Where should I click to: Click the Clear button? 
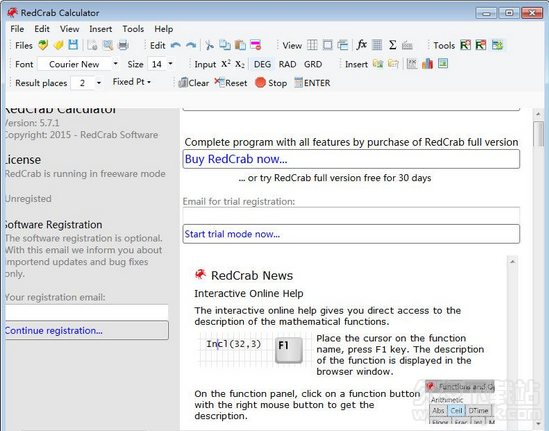(x=194, y=83)
